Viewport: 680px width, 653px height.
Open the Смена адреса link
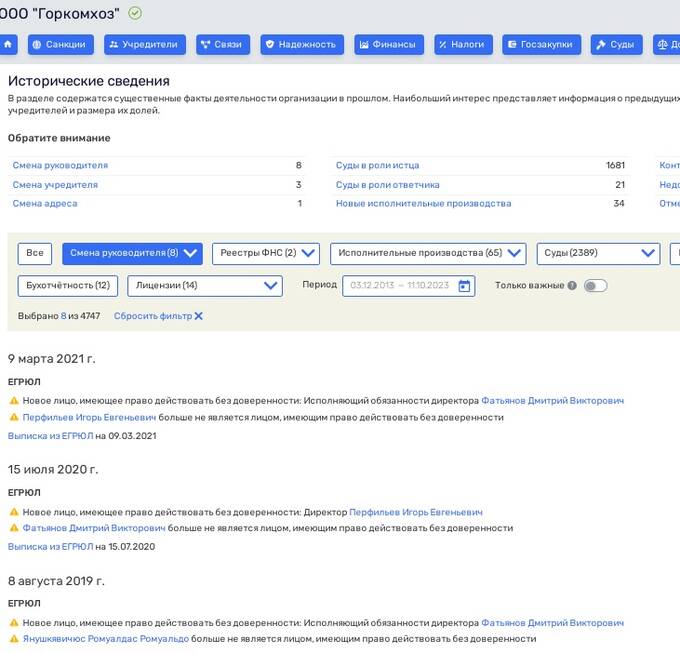point(45,203)
